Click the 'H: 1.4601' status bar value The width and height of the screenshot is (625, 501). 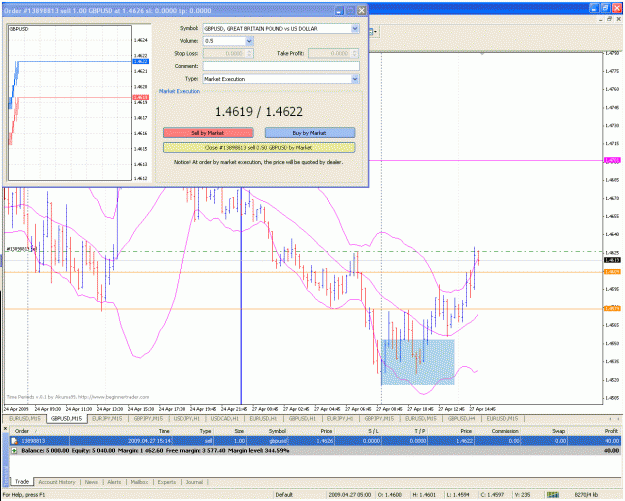click(x=424, y=495)
